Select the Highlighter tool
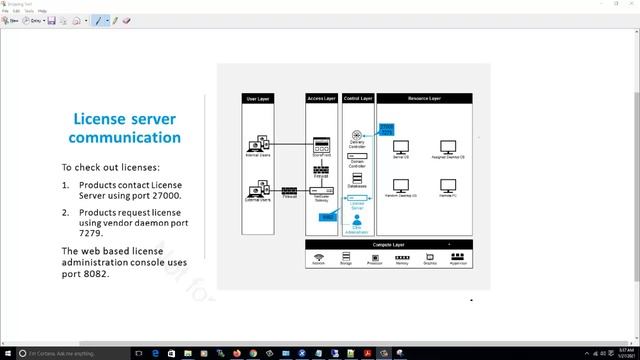 pos(115,20)
